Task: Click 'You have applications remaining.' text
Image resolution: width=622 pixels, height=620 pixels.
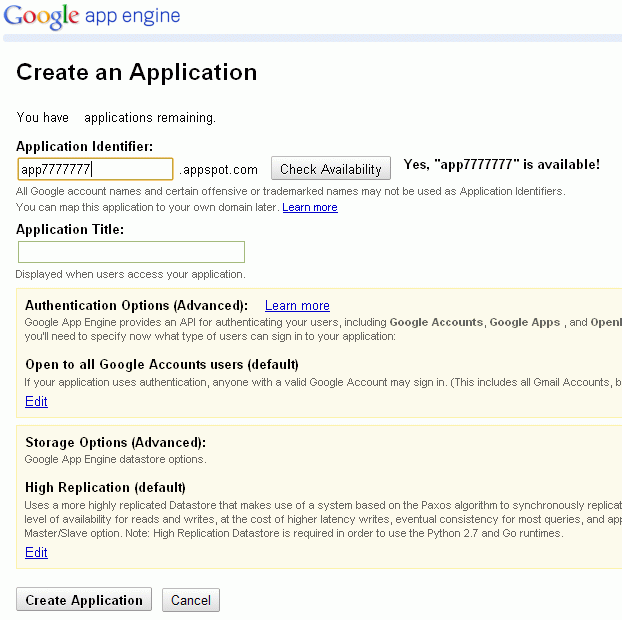Action: pyautogui.click(x=116, y=117)
